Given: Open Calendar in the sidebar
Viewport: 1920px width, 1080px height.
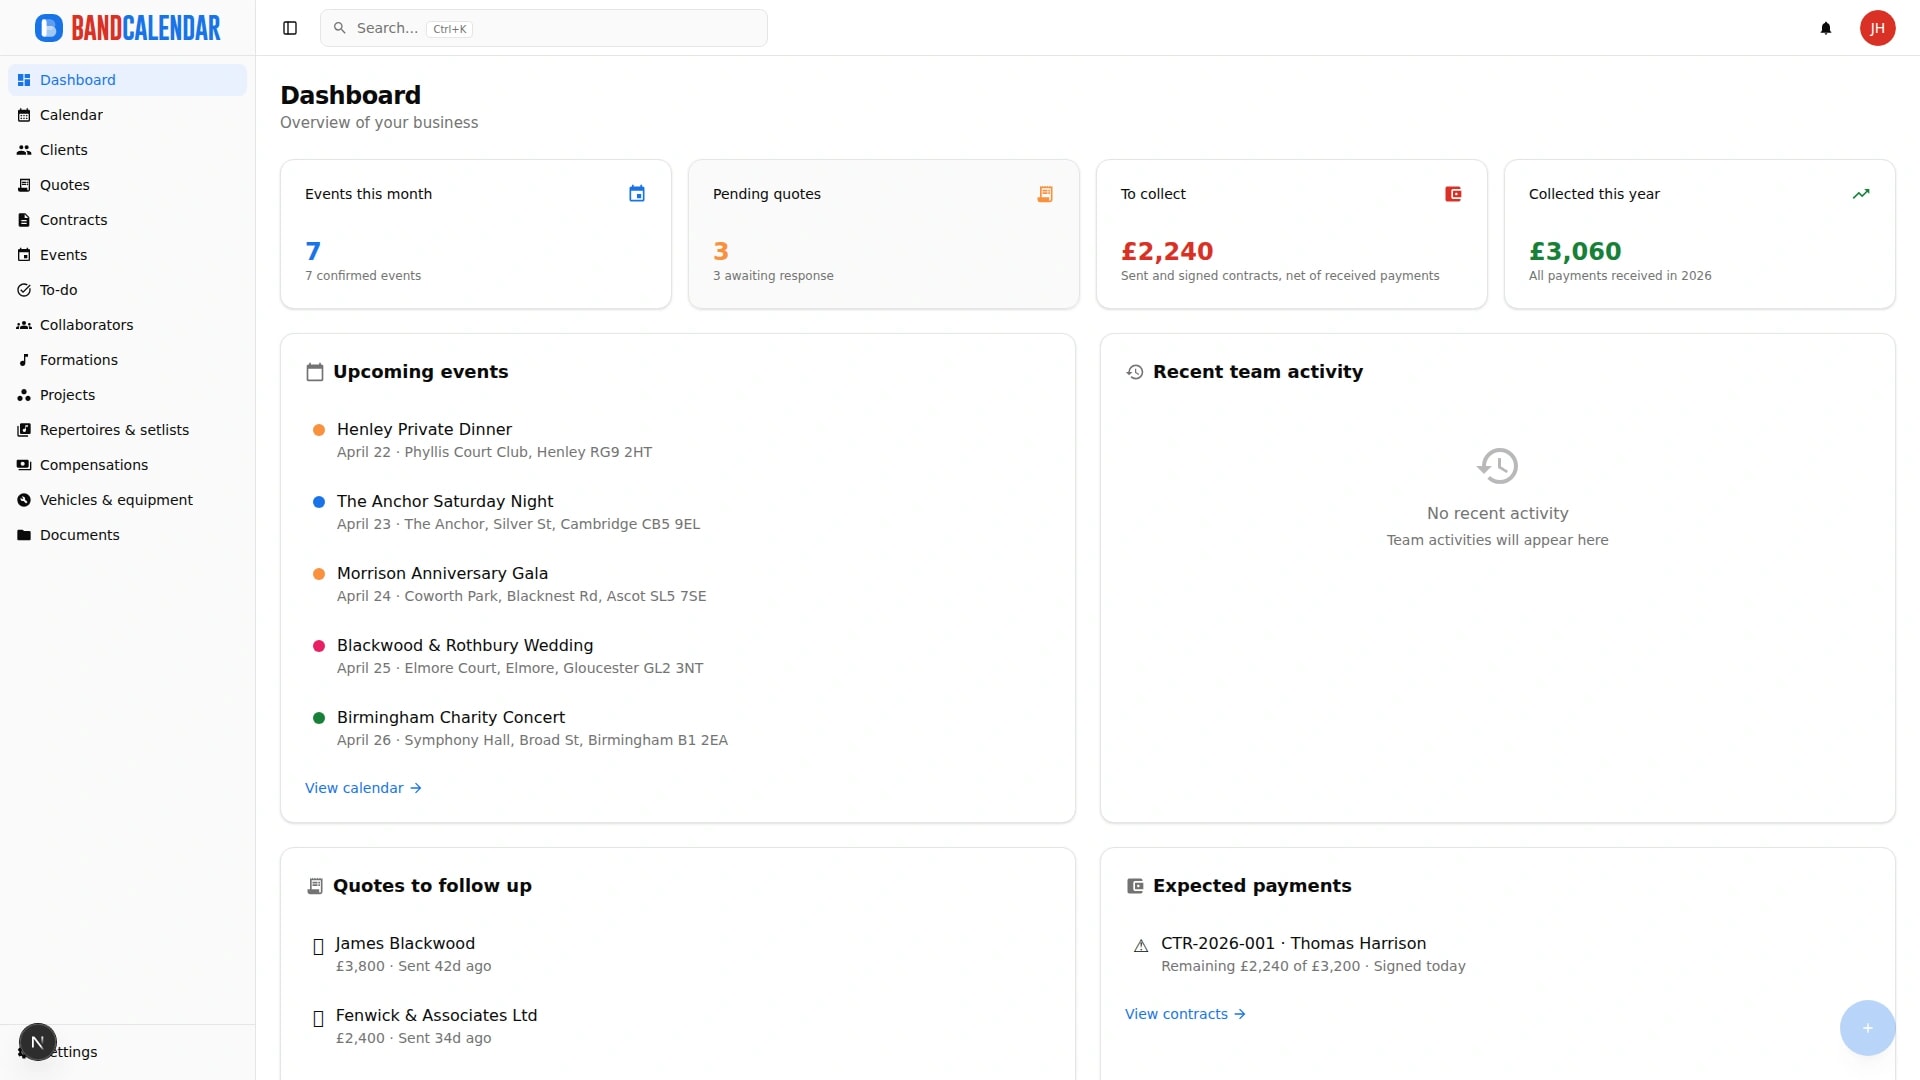Looking at the screenshot, I should [127, 115].
